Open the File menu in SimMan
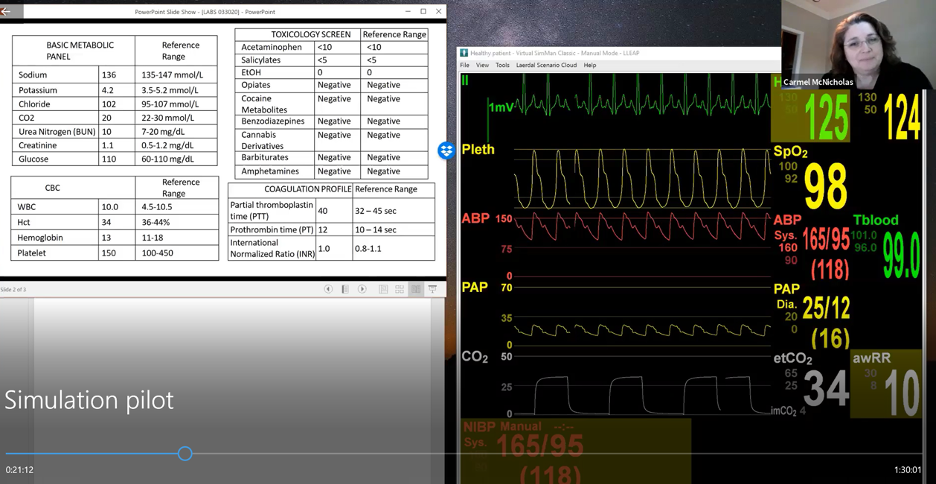The height and width of the screenshot is (484, 936). (465, 65)
